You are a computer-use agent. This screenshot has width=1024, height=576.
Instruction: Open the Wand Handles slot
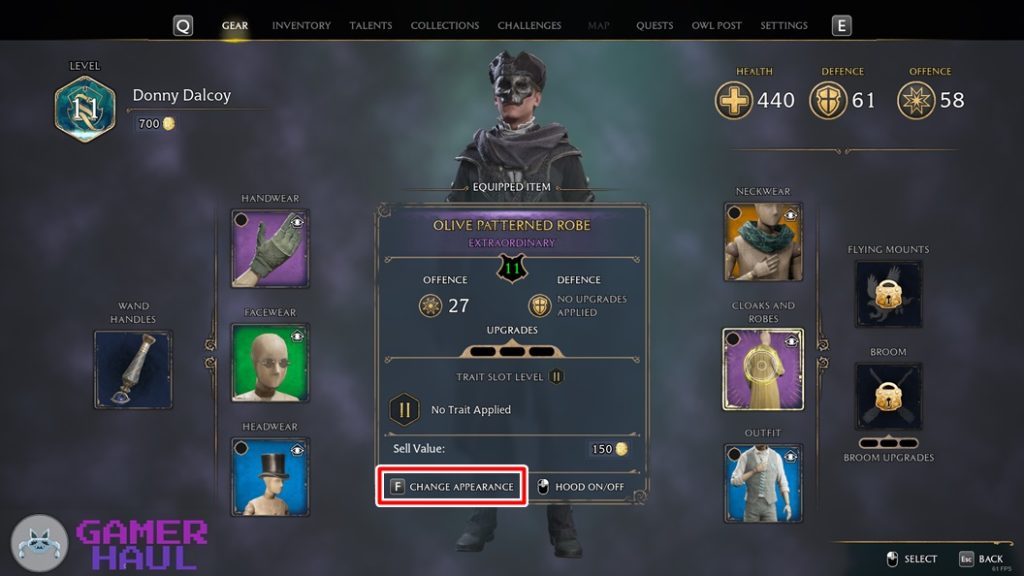pyautogui.click(x=133, y=370)
